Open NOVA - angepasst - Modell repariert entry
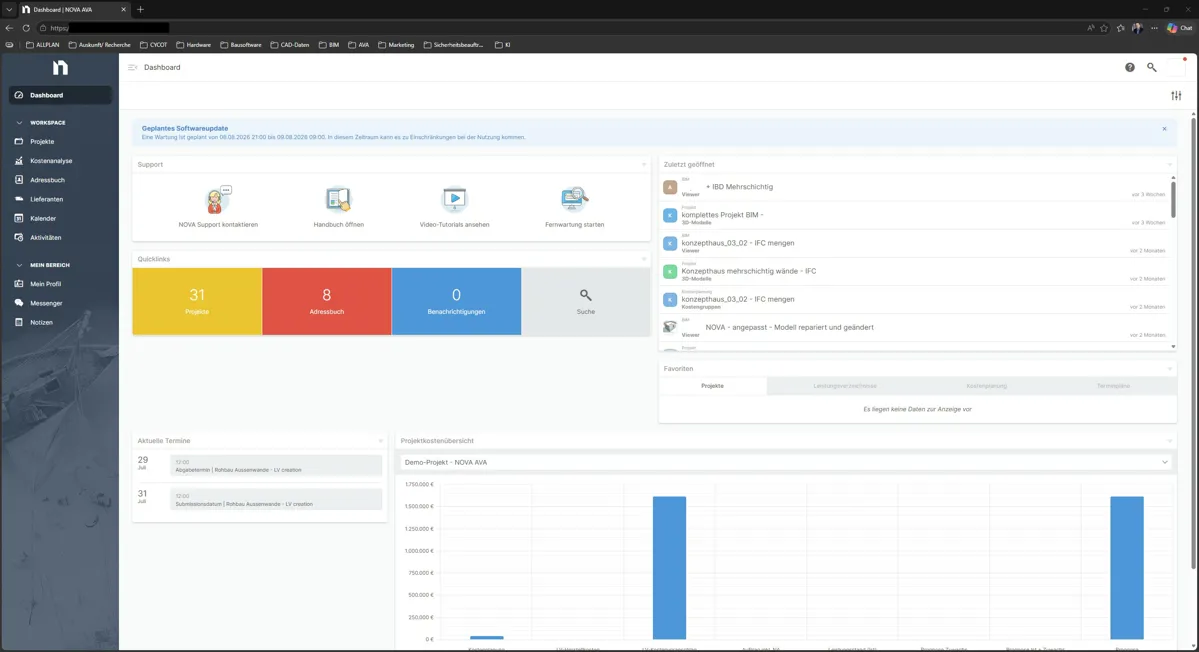Screen dimensions: 1199x652 click(x=914, y=328)
